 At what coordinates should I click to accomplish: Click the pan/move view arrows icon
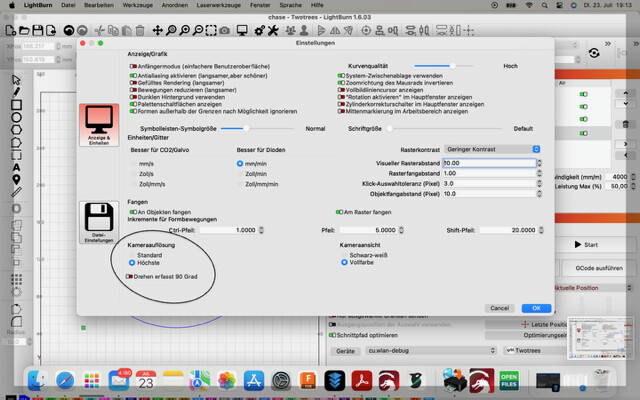[x=158, y=30]
